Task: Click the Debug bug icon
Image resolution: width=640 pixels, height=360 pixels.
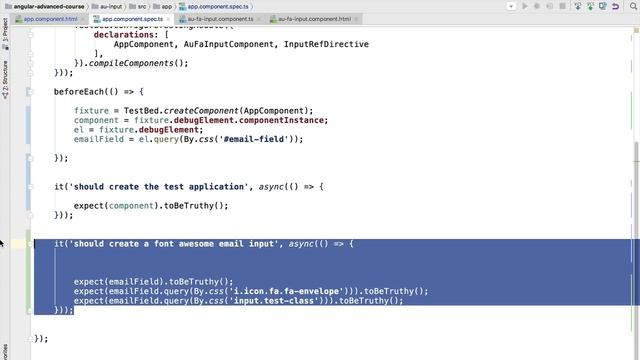Action: [x=537, y=6]
